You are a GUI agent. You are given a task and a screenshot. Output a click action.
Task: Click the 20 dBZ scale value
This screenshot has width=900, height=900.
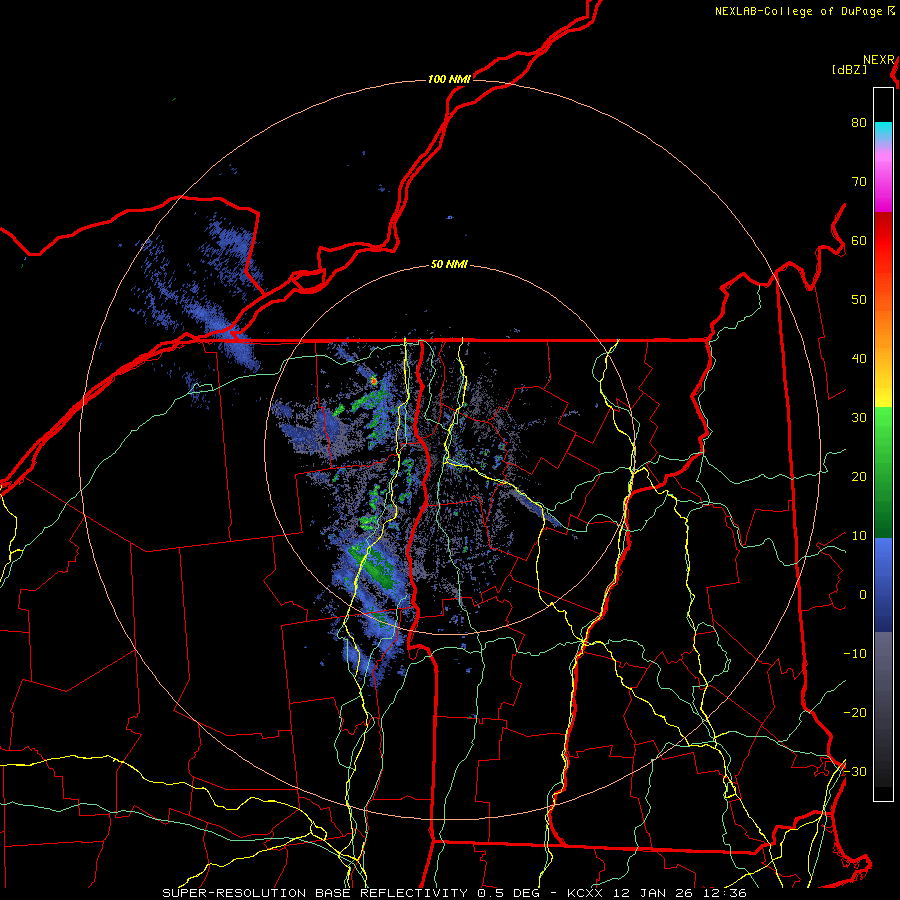coord(859,476)
